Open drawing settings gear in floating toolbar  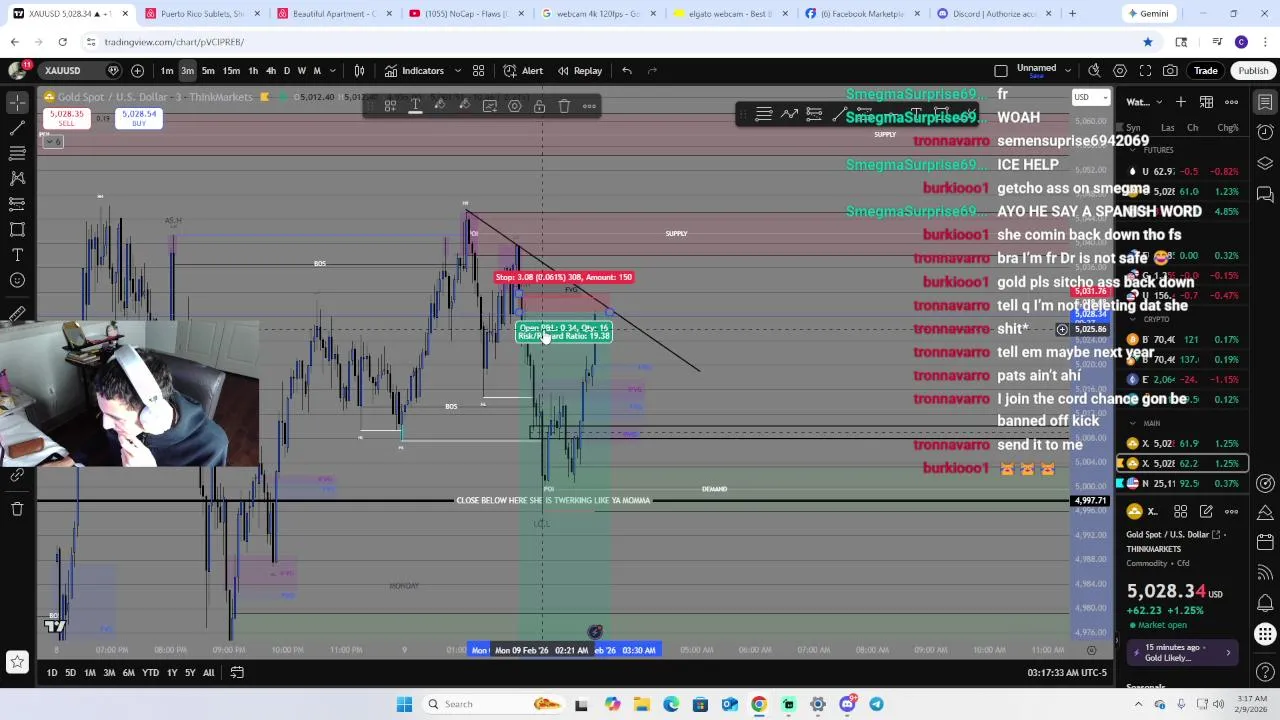(x=514, y=106)
